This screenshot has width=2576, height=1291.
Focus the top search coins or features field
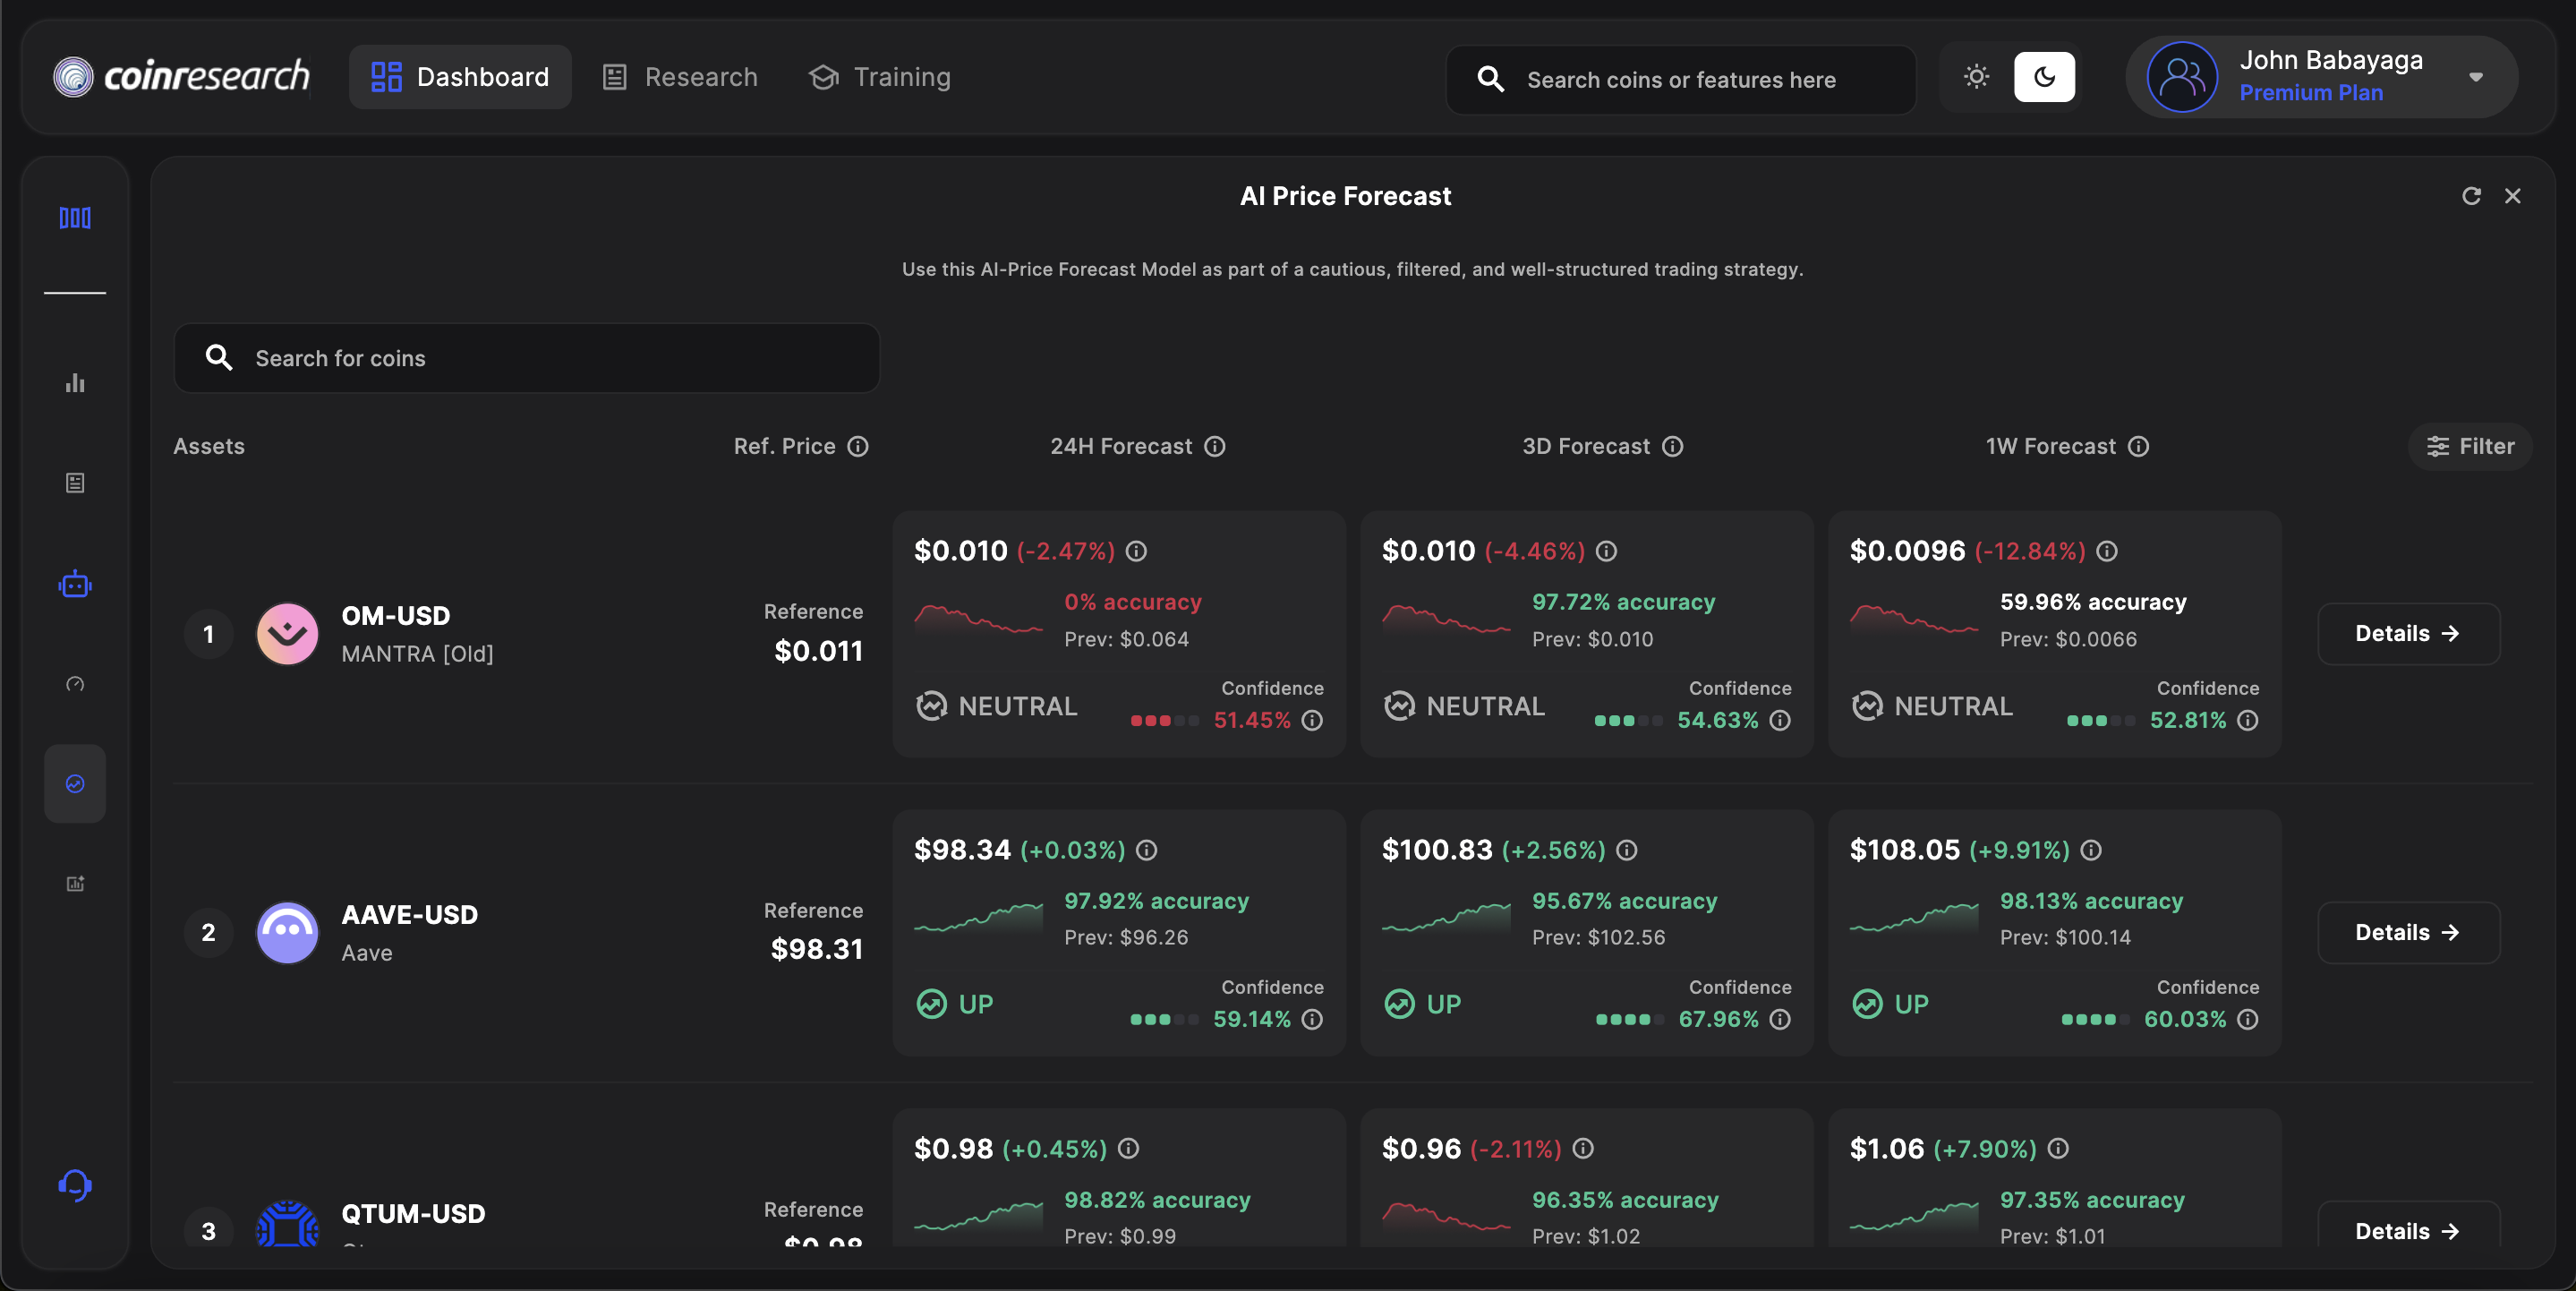tap(1680, 79)
